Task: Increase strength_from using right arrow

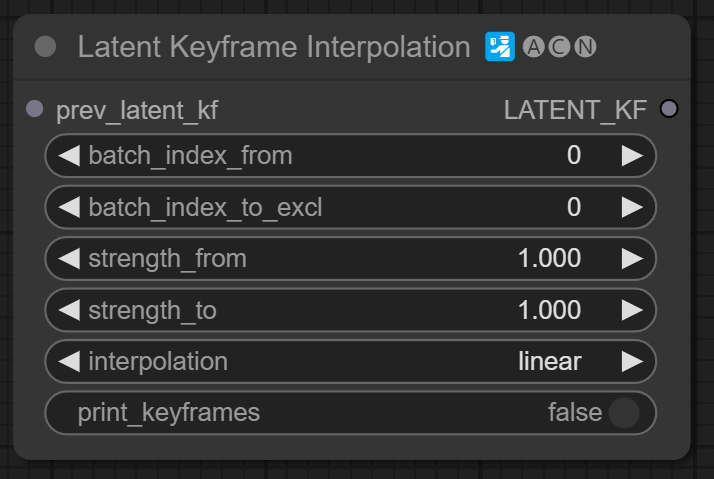Action: pyautogui.click(x=632, y=259)
